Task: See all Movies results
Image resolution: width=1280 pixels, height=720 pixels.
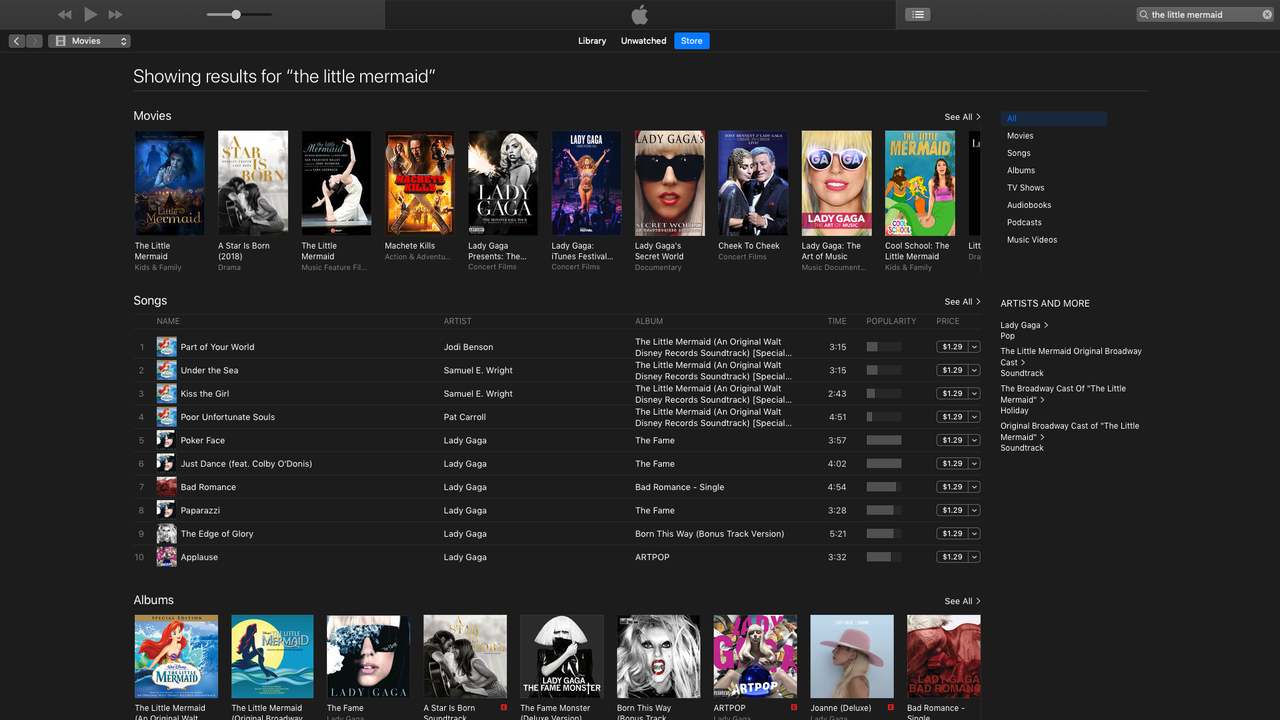Action: 962,117
